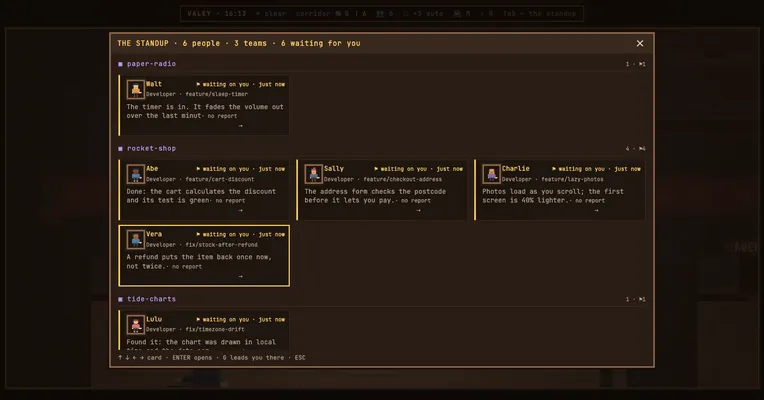
Task: Click Lulu's pixel avatar
Action: pyautogui.click(x=135, y=325)
